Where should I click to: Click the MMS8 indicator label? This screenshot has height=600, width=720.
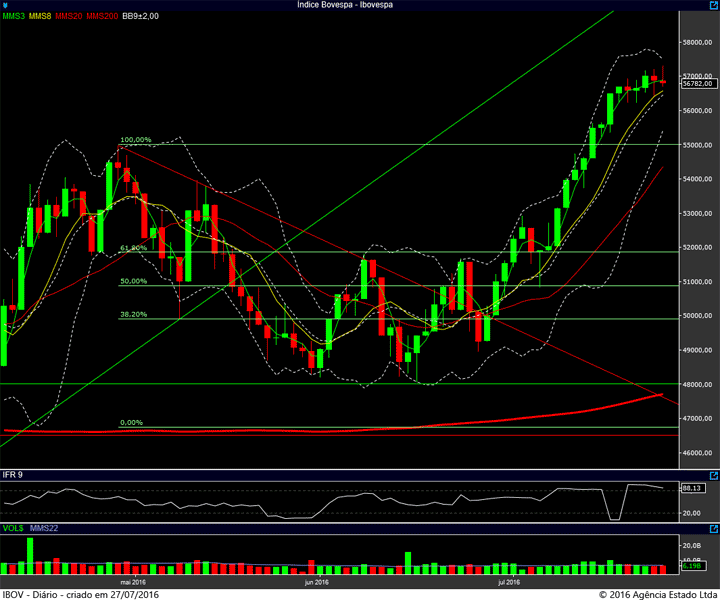40,16
